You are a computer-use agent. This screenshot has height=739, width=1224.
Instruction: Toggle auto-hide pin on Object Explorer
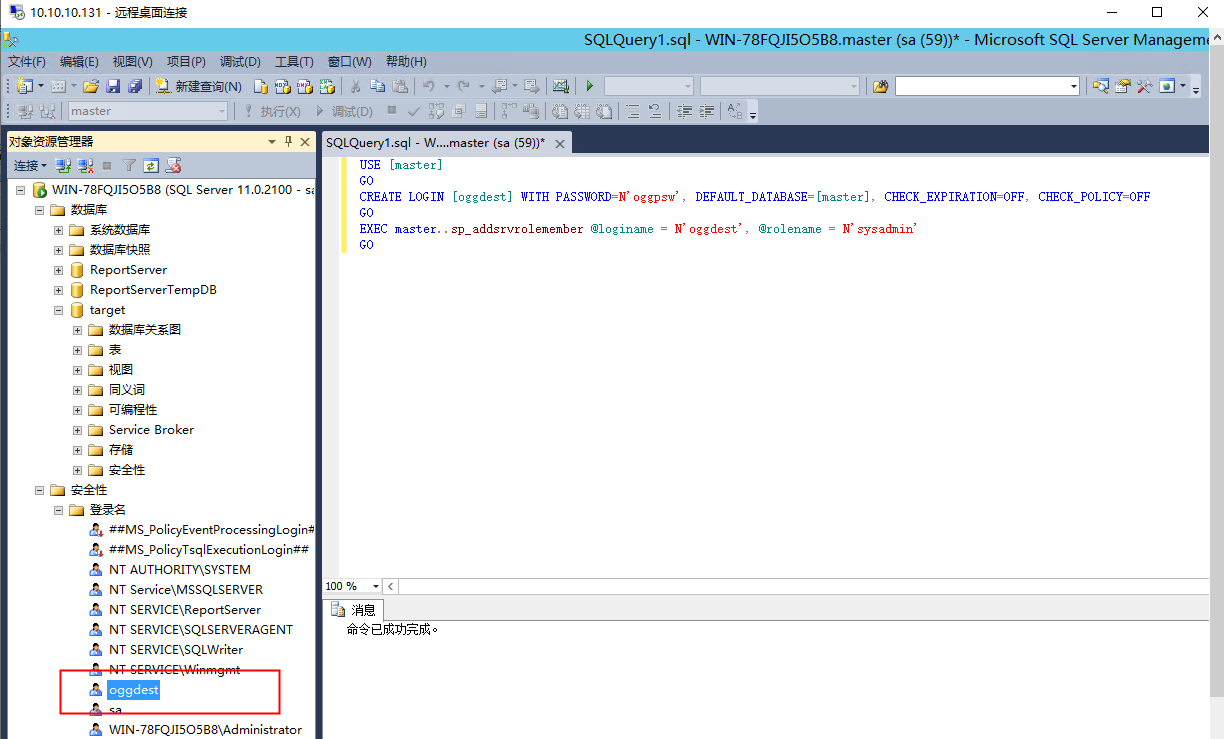(289, 141)
